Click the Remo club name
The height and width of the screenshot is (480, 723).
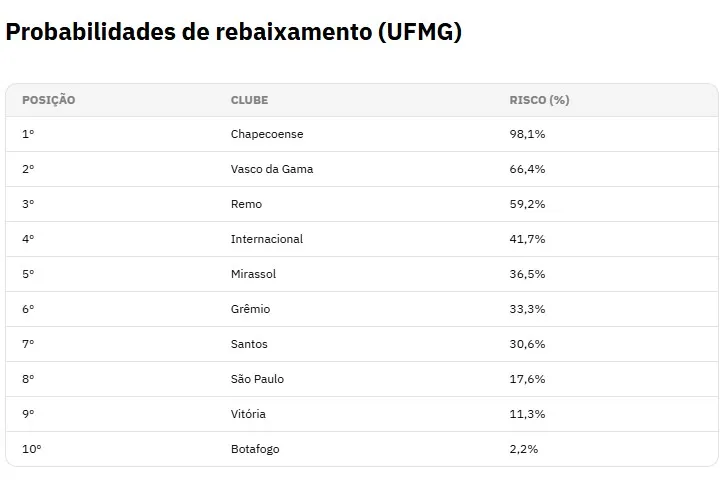pyautogui.click(x=246, y=204)
